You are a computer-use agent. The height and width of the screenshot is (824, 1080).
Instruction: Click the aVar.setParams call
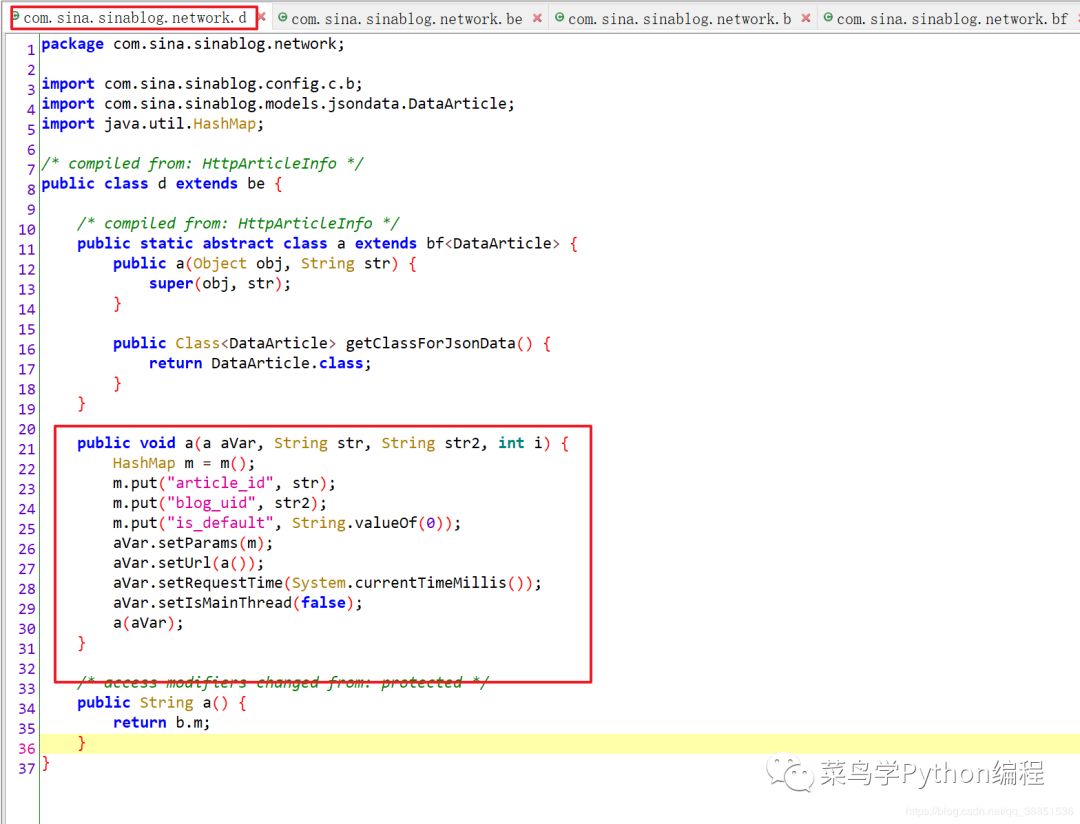coord(193,544)
